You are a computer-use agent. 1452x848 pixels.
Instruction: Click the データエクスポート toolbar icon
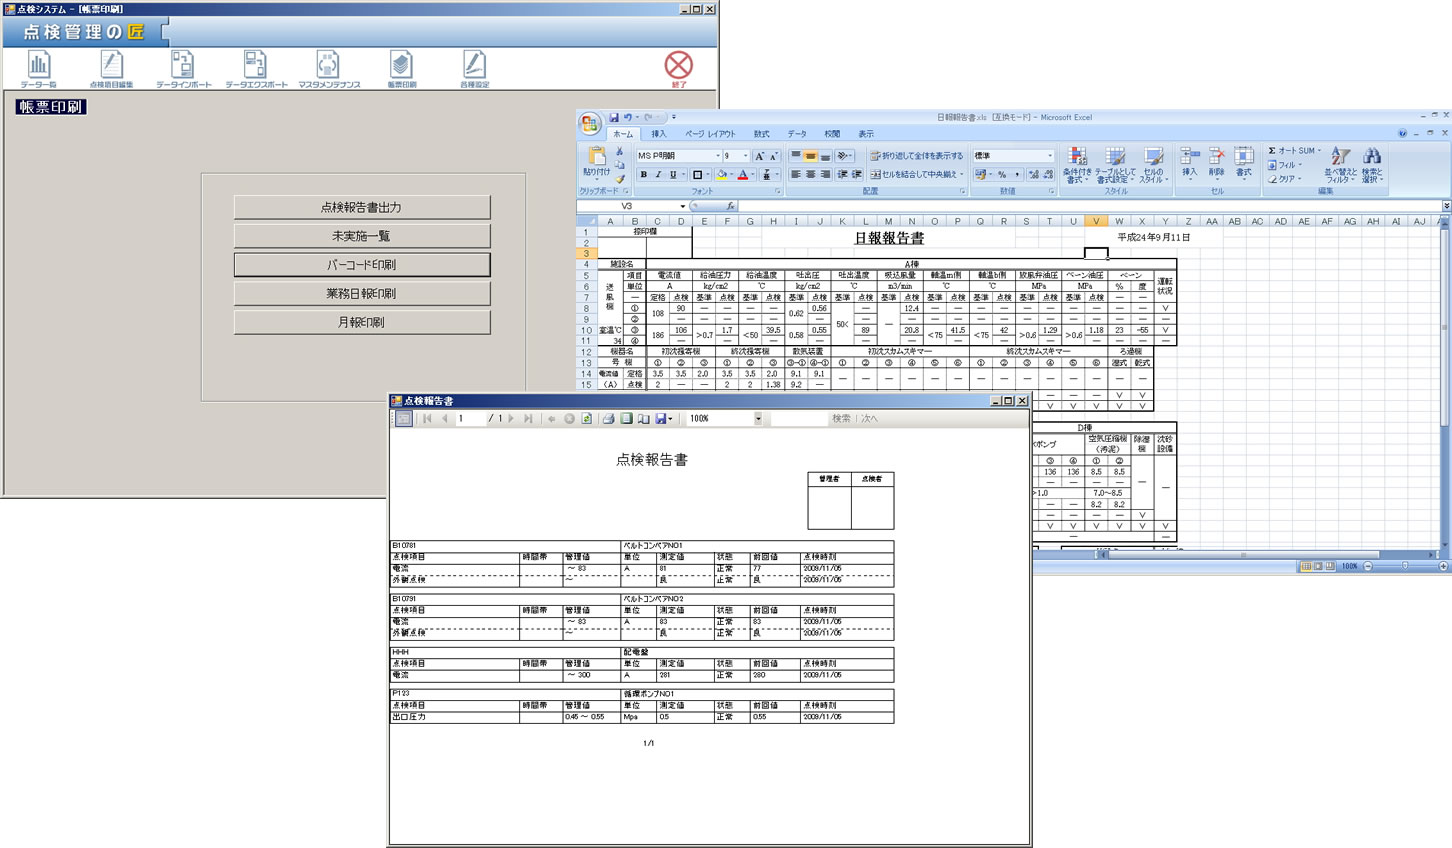pyautogui.click(x=255, y=68)
